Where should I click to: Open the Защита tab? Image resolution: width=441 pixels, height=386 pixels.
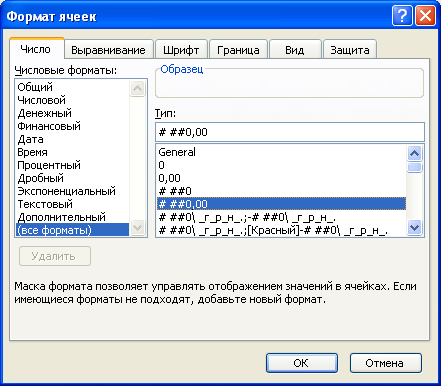[350, 50]
